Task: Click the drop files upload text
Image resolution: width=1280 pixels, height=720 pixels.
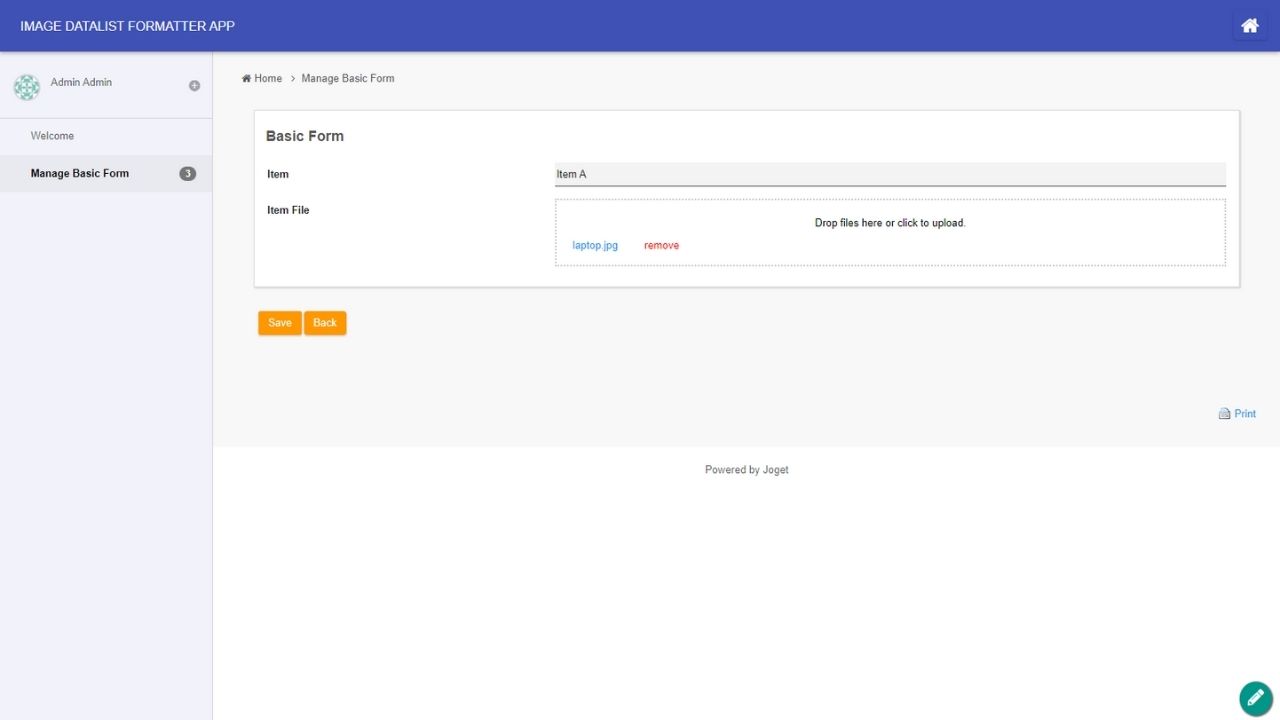Action: pyautogui.click(x=889, y=223)
